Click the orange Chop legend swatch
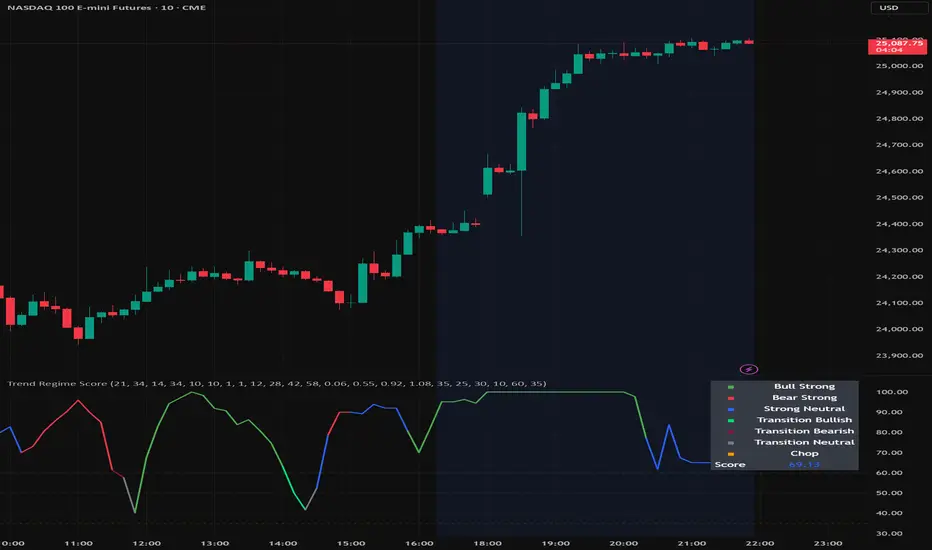The width and height of the screenshot is (932, 550). tap(731, 454)
